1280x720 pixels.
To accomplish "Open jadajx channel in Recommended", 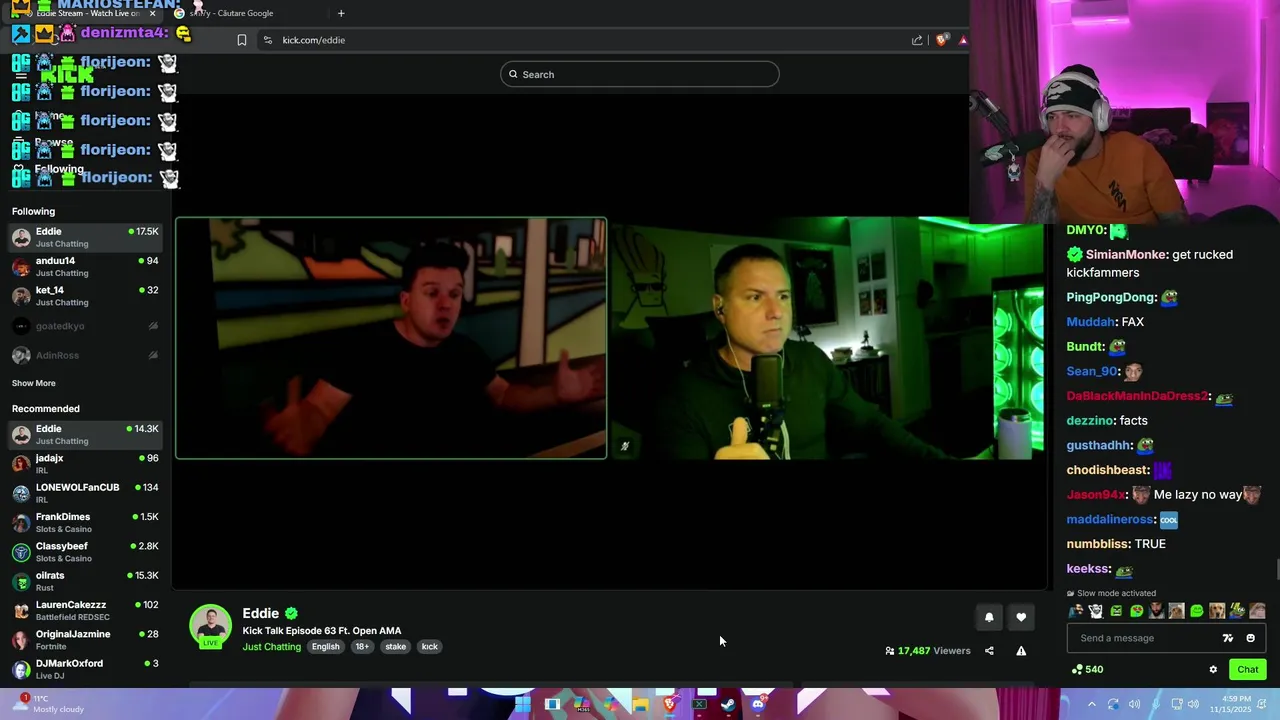I will tap(85, 463).
